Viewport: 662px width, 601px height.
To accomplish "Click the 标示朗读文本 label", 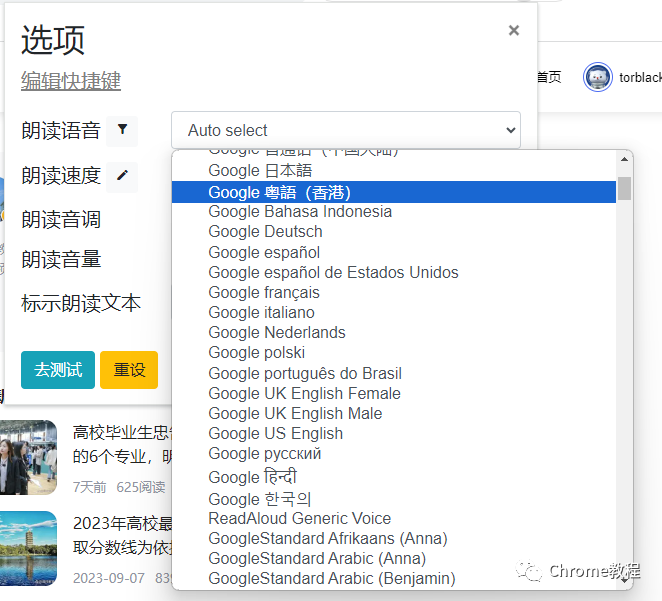I will (x=81, y=303).
